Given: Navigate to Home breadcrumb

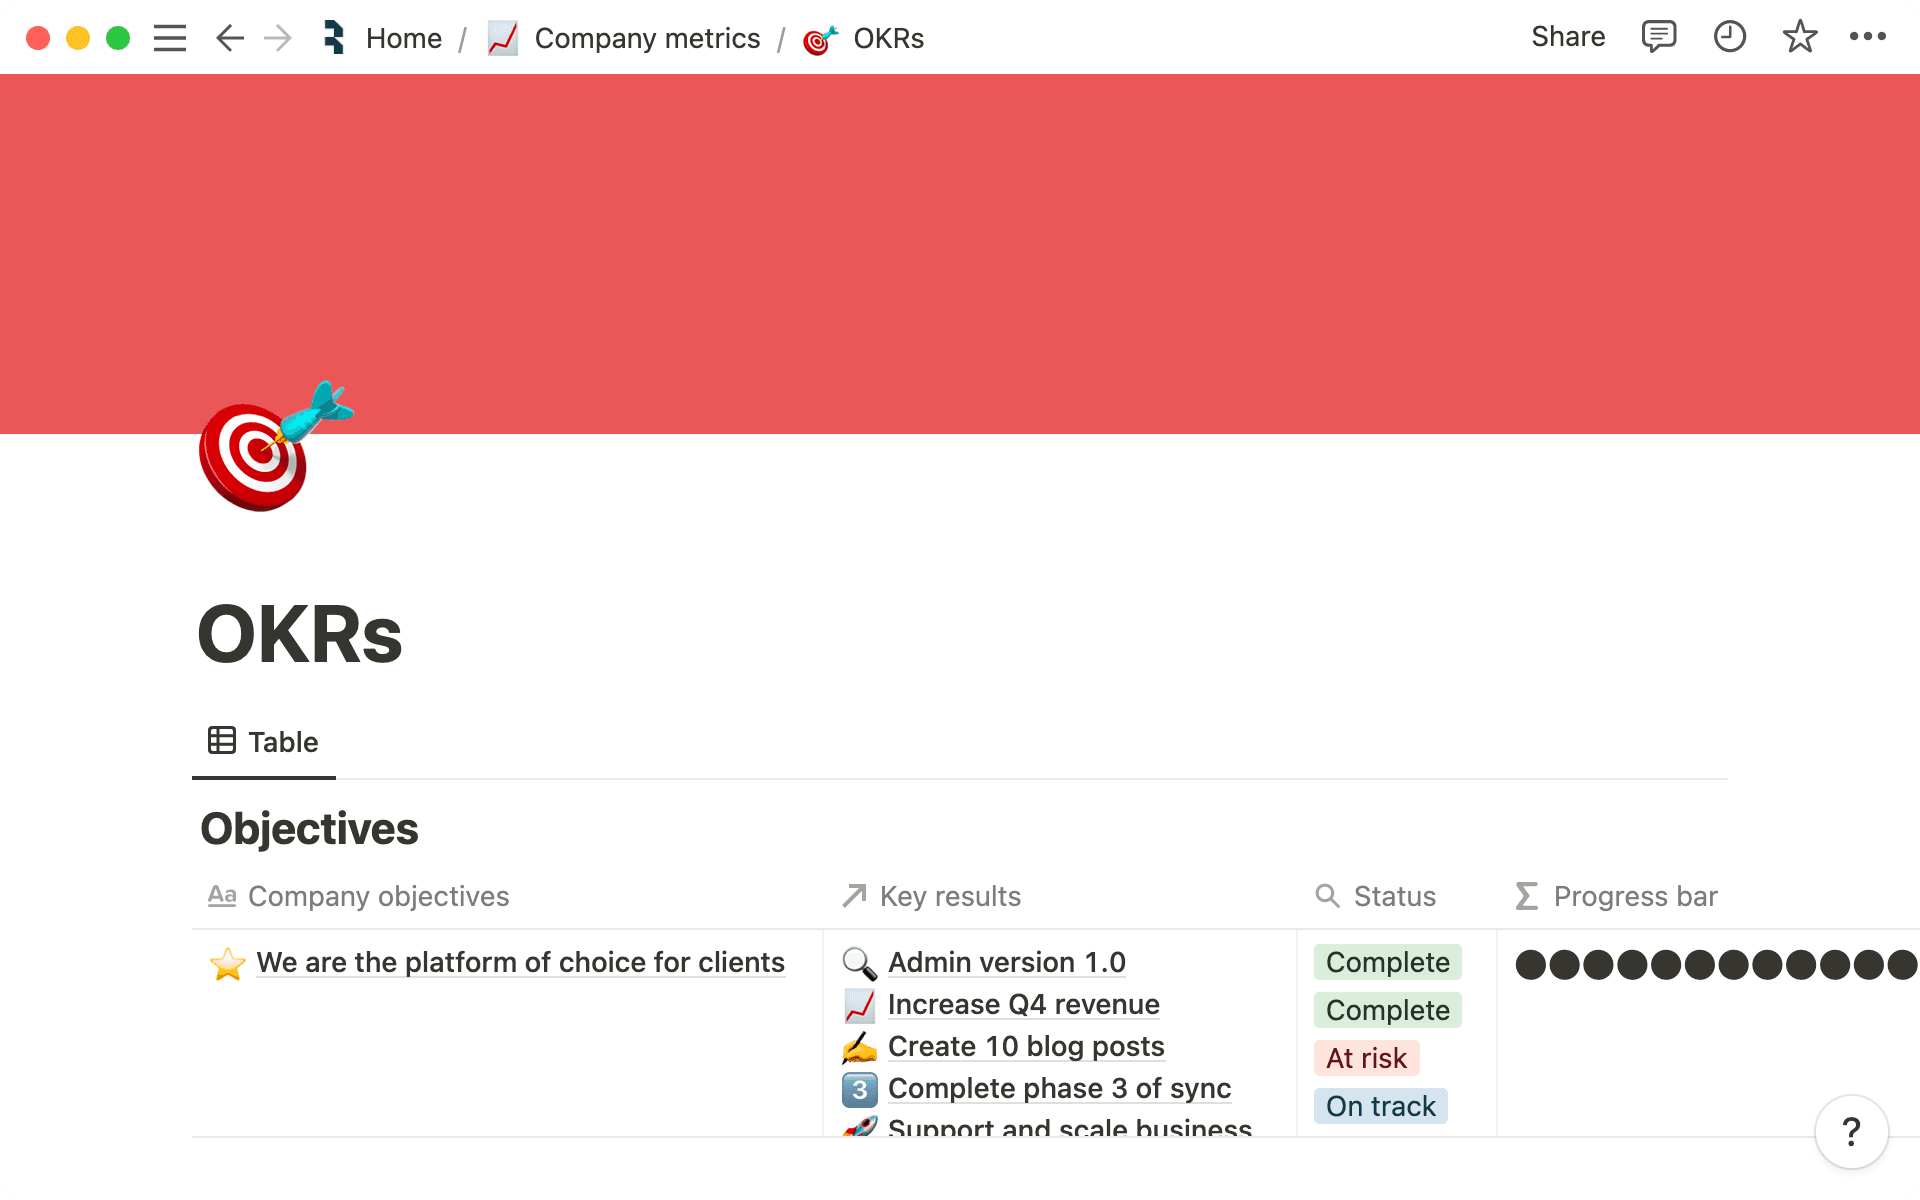Looking at the screenshot, I should pyautogui.click(x=403, y=38).
